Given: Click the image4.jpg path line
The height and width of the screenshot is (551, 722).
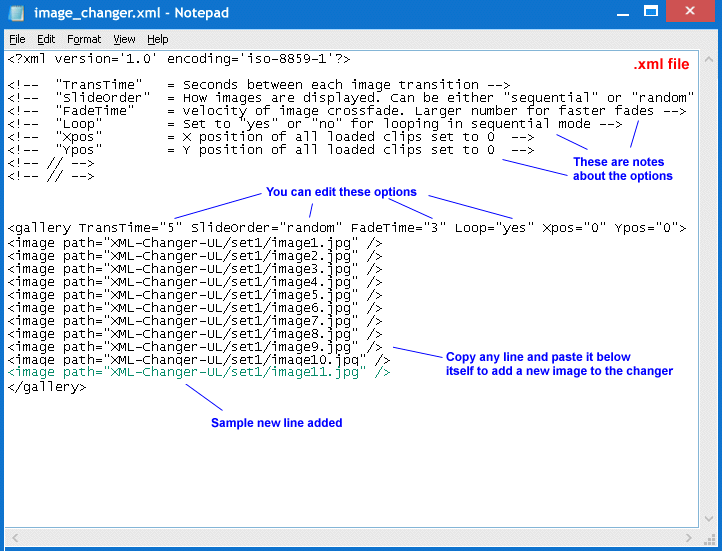Looking at the screenshot, I should tap(195, 282).
